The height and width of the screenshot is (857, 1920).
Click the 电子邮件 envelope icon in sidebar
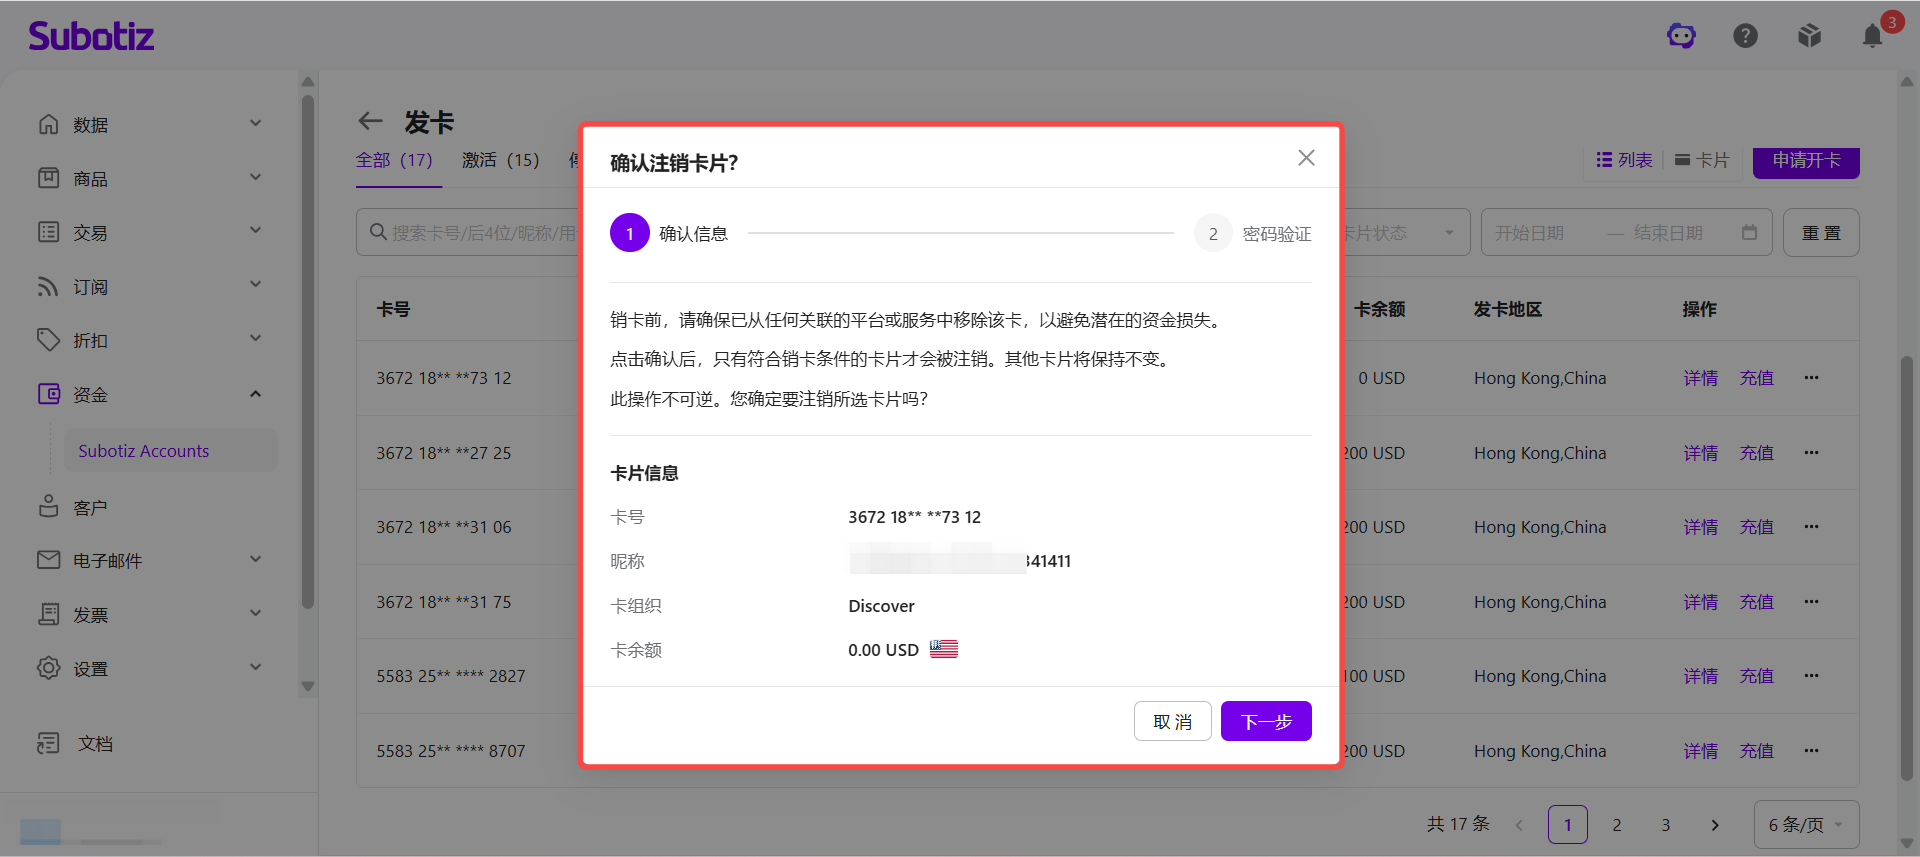click(x=48, y=560)
